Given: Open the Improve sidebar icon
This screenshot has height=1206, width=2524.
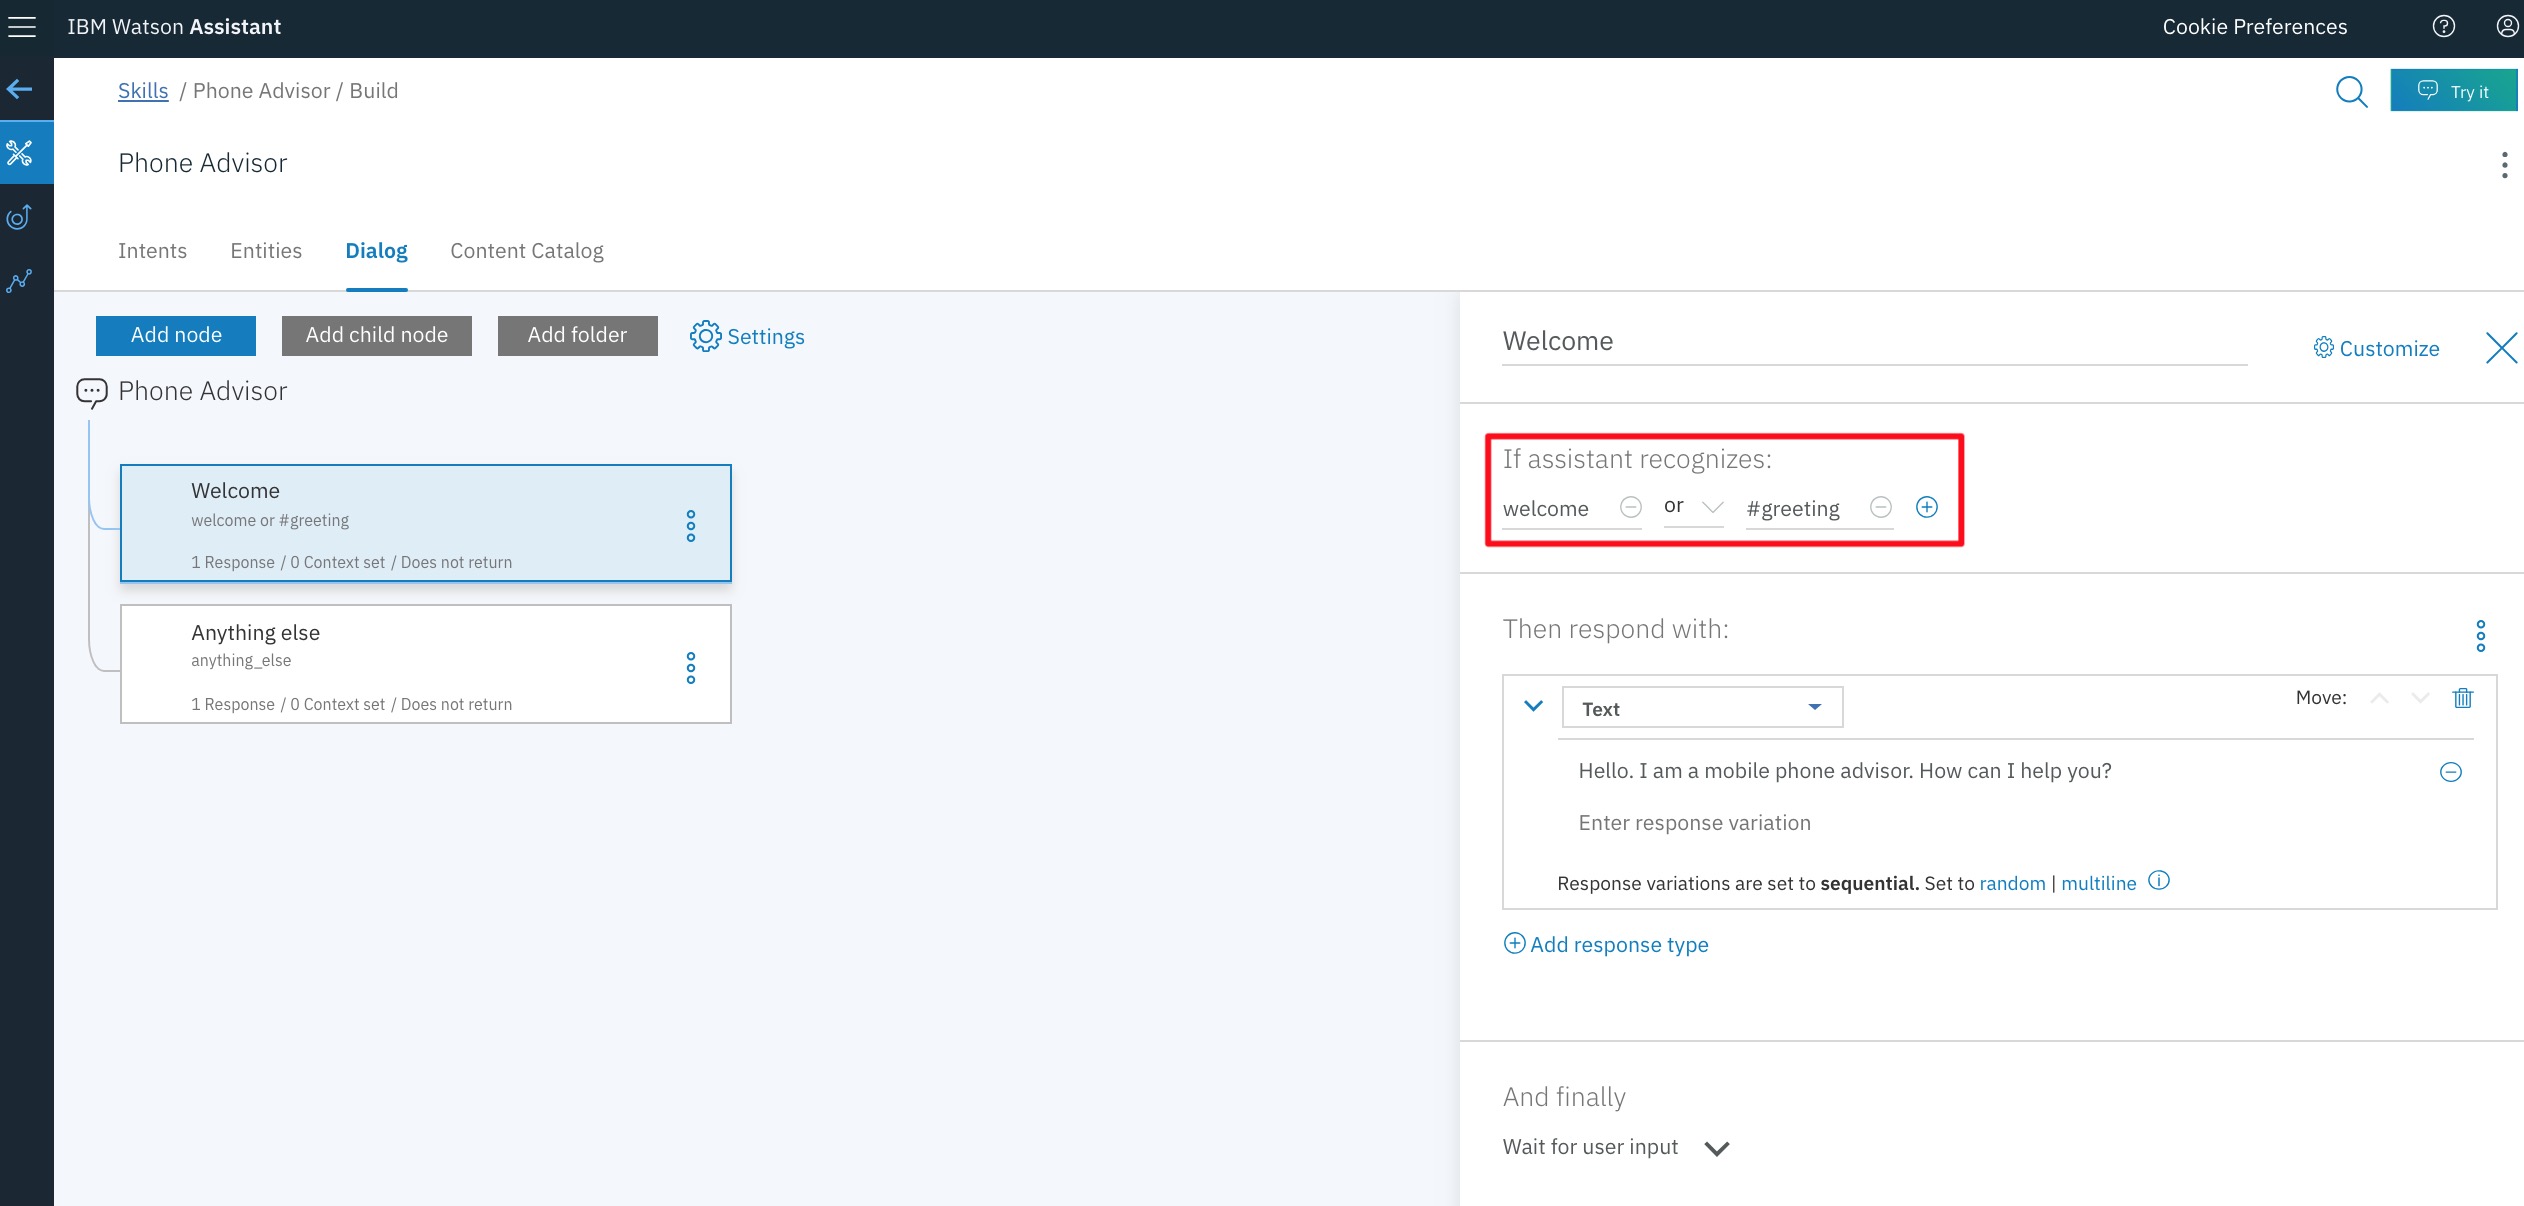Looking at the screenshot, I should click(20, 217).
